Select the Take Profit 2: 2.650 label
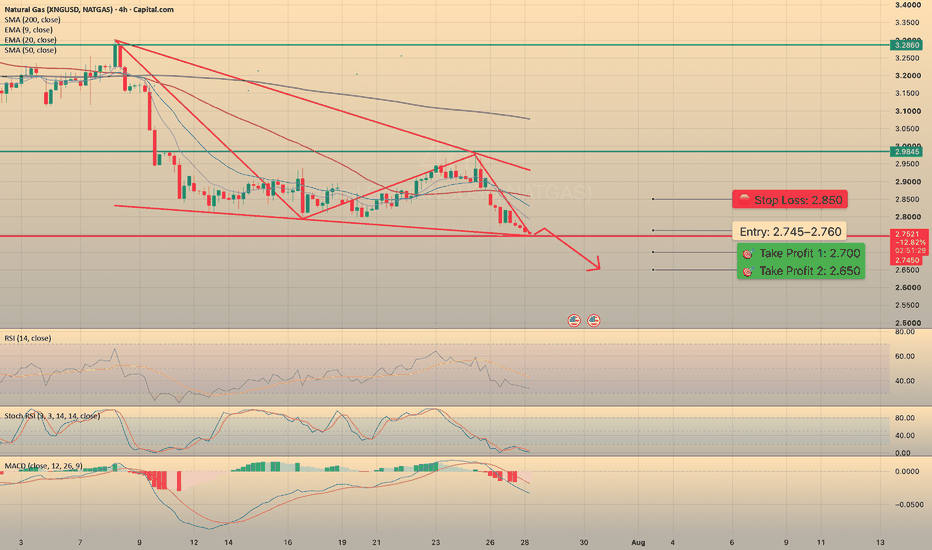 point(801,271)
